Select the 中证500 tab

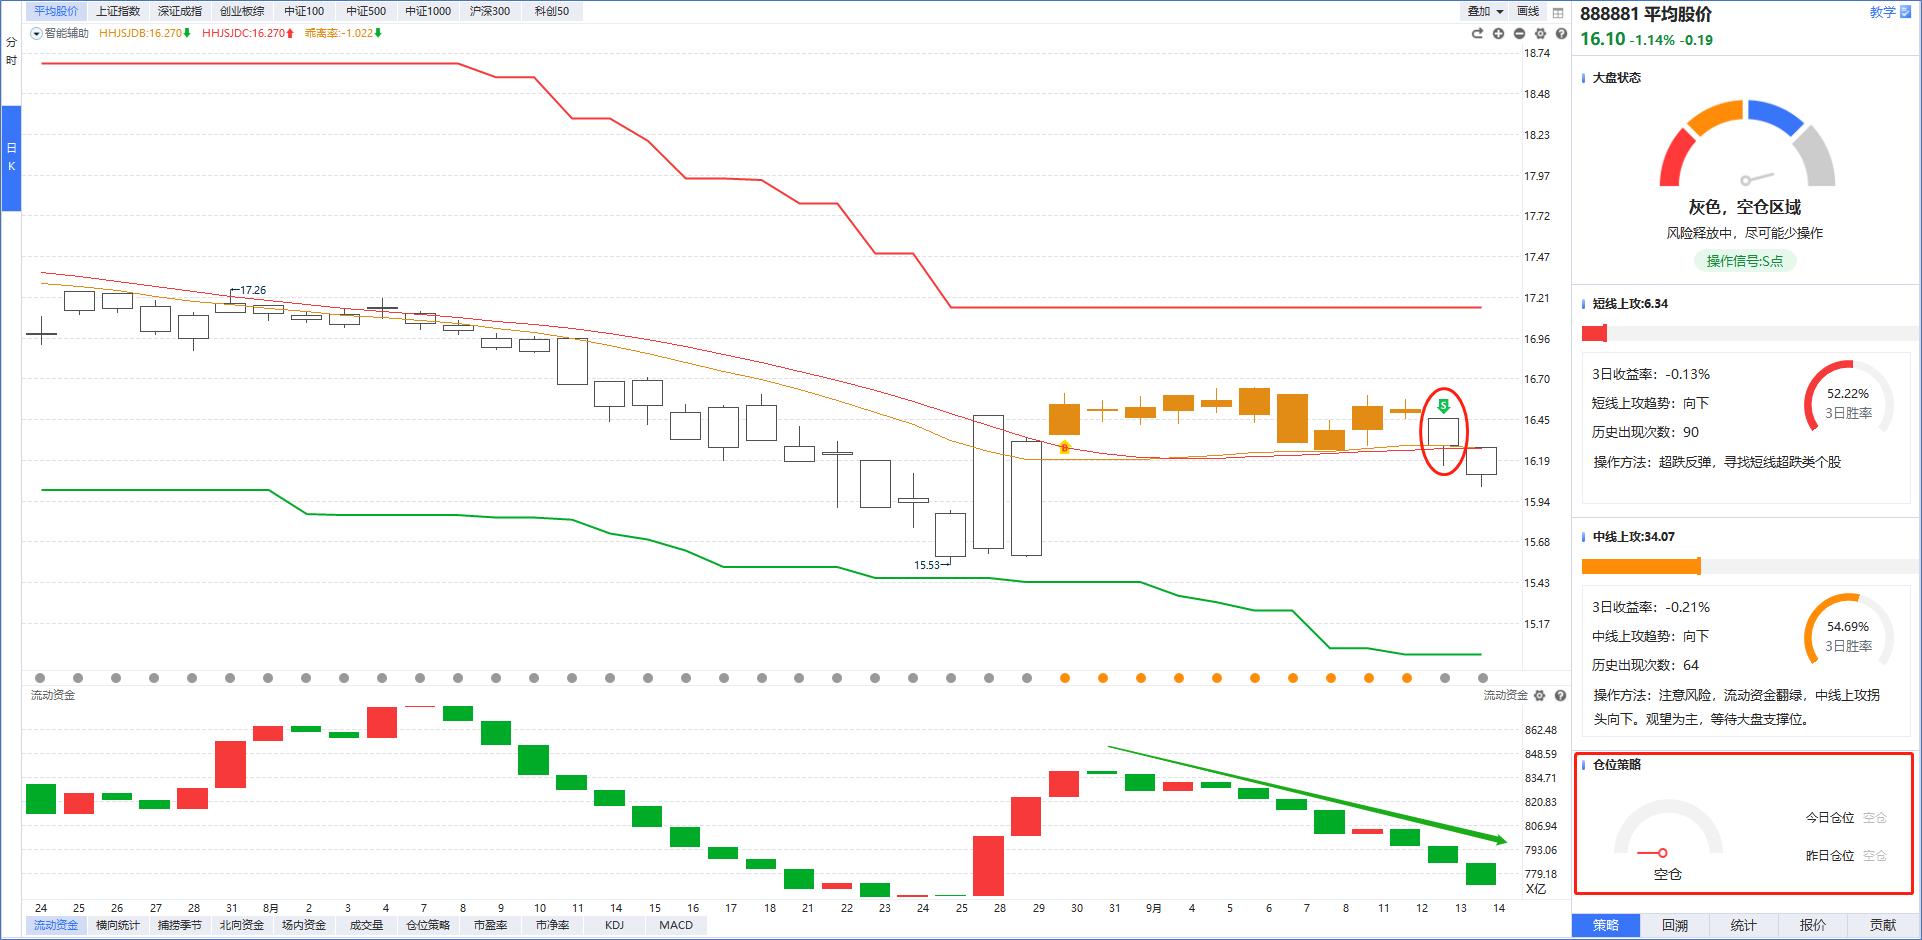coord(366,11)
